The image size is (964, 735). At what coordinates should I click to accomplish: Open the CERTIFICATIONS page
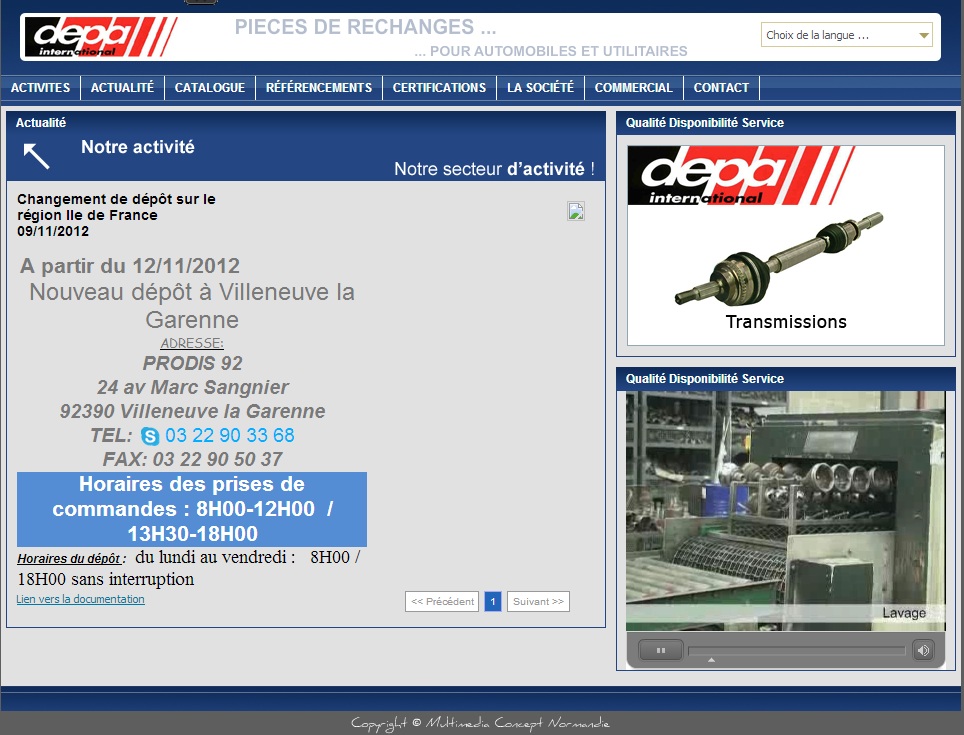point(439,88)
